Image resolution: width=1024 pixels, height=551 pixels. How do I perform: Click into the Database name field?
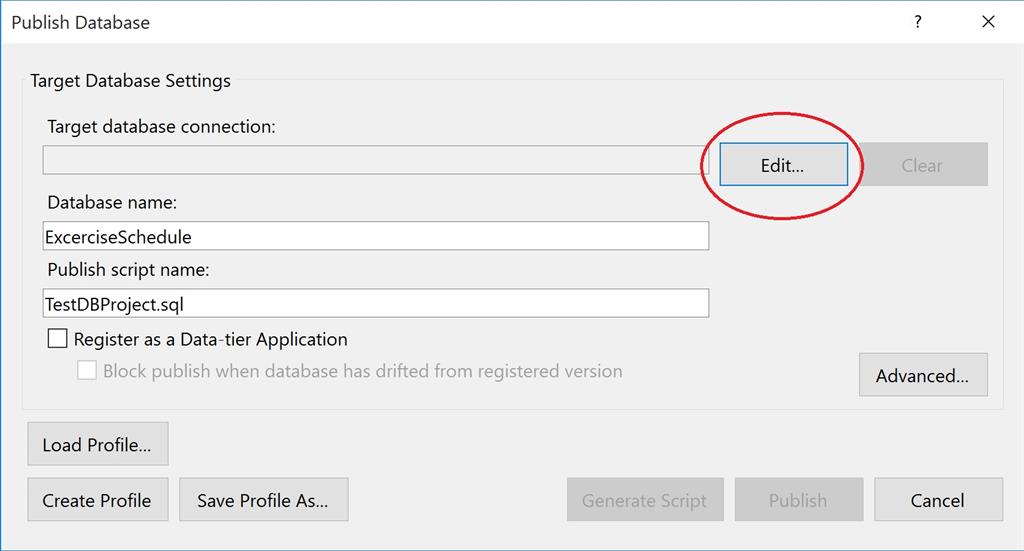375,237
